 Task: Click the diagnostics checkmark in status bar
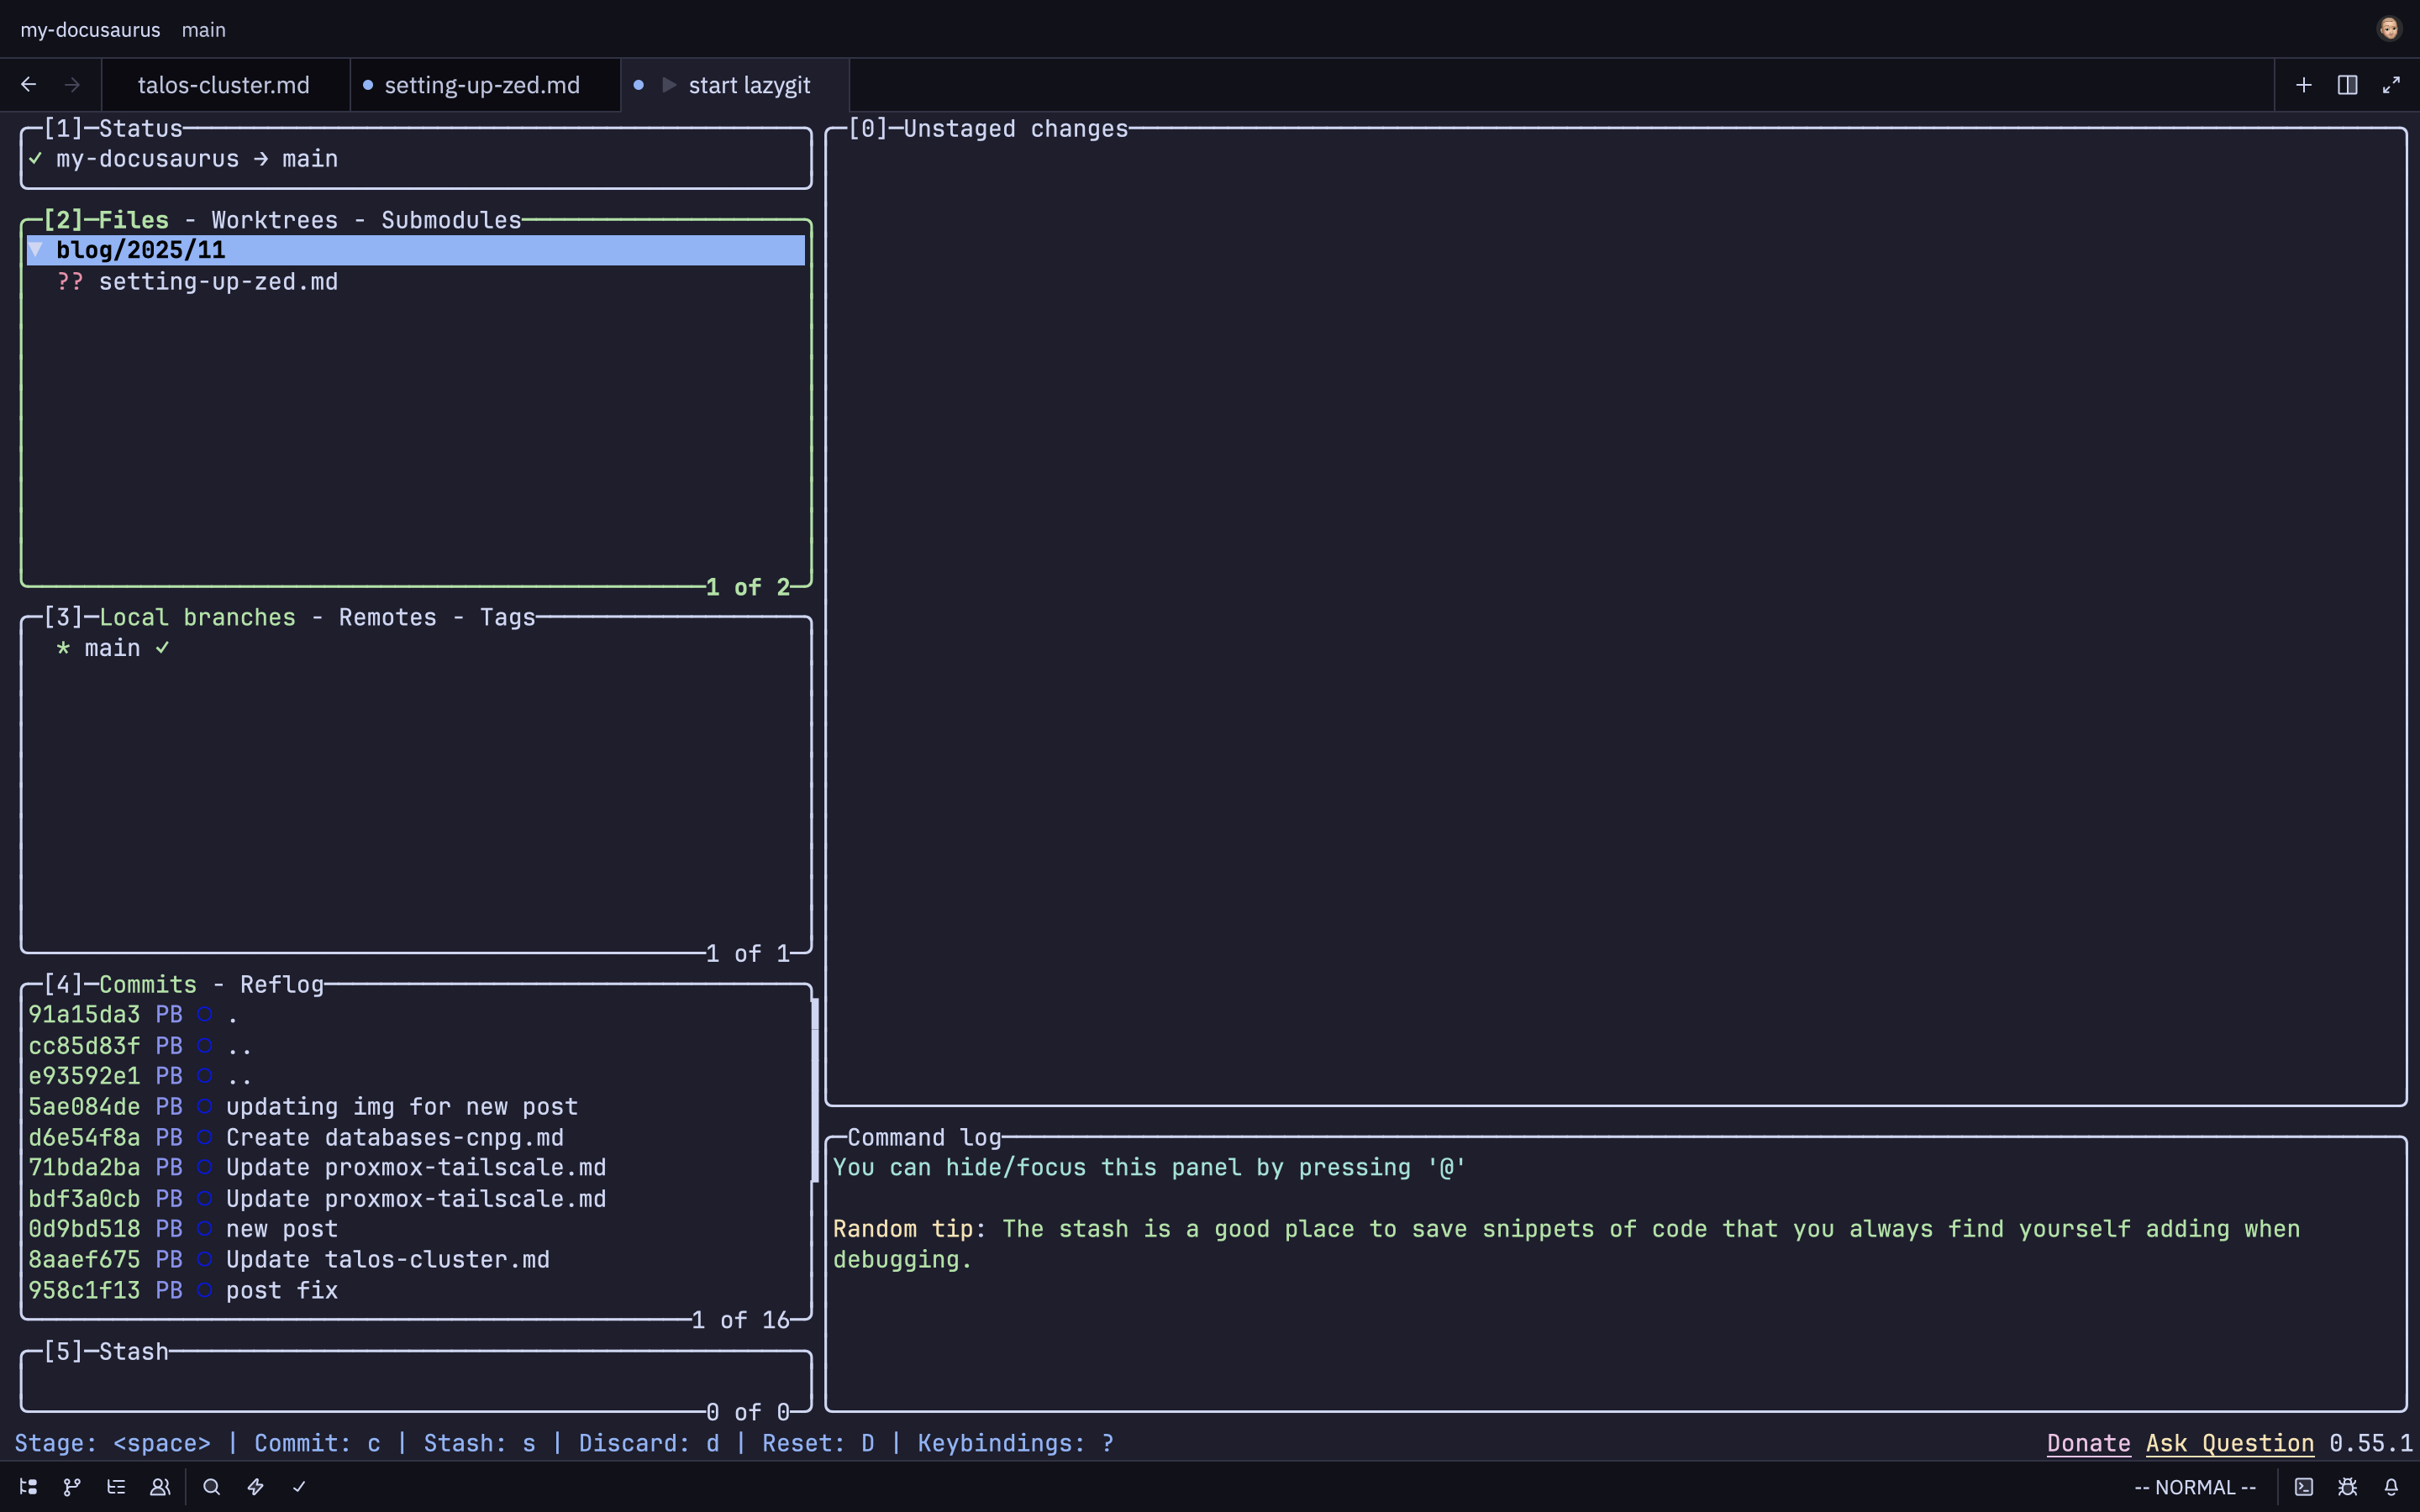[299, 1487]
